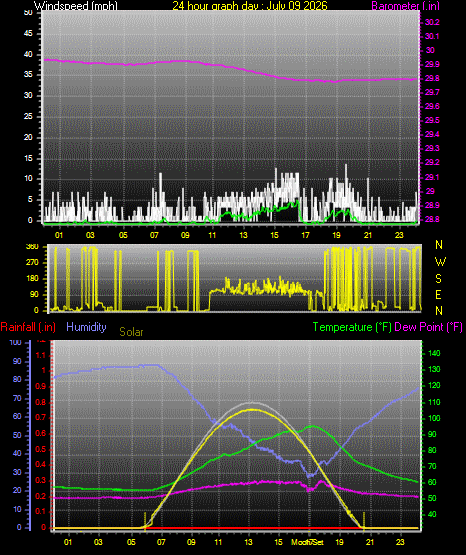Click the N compass letter at top of wind direction
This screenshot has width=466, height=555.
coord(439,245)
